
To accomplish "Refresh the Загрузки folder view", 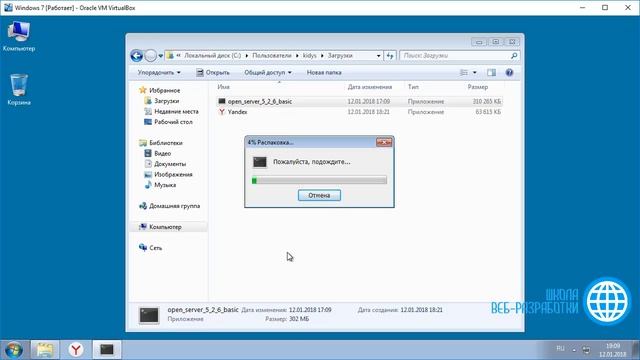I will pos(390,56).
